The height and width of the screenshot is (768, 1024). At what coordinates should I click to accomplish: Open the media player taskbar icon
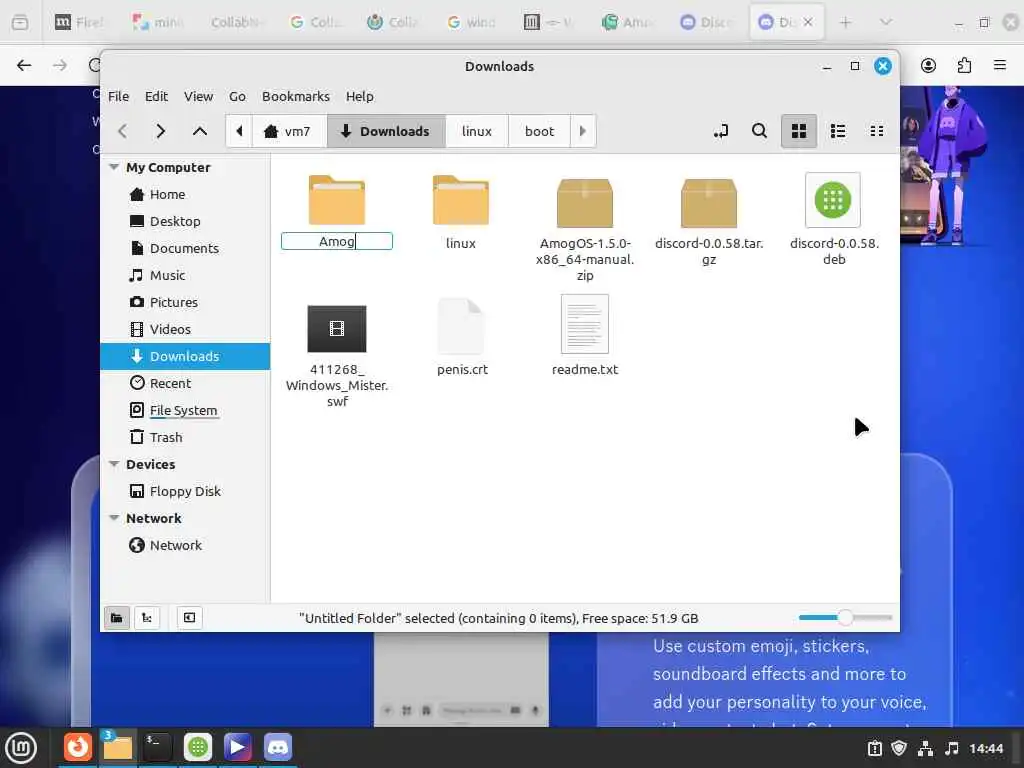238,747
